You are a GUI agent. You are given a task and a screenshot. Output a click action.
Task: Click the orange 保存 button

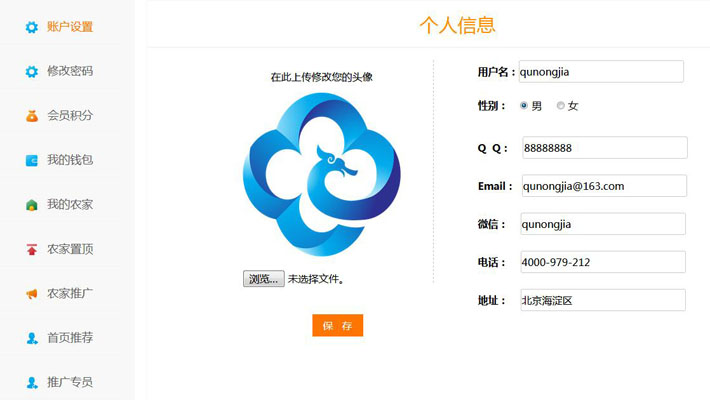pyautogui.click(x=337, y=325)
